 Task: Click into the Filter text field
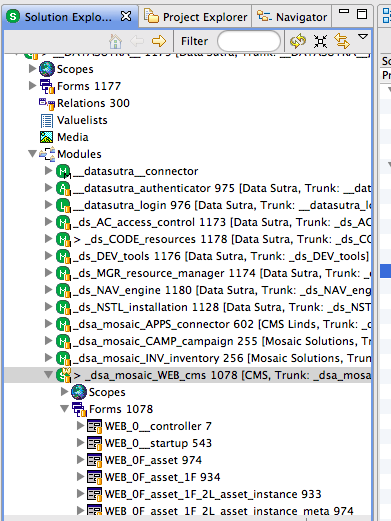[249, 41]
